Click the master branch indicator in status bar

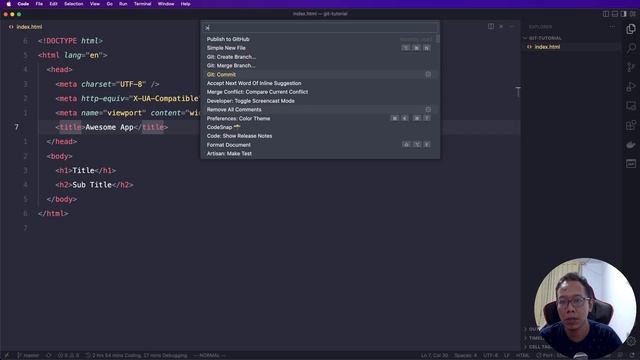(29, 356)
